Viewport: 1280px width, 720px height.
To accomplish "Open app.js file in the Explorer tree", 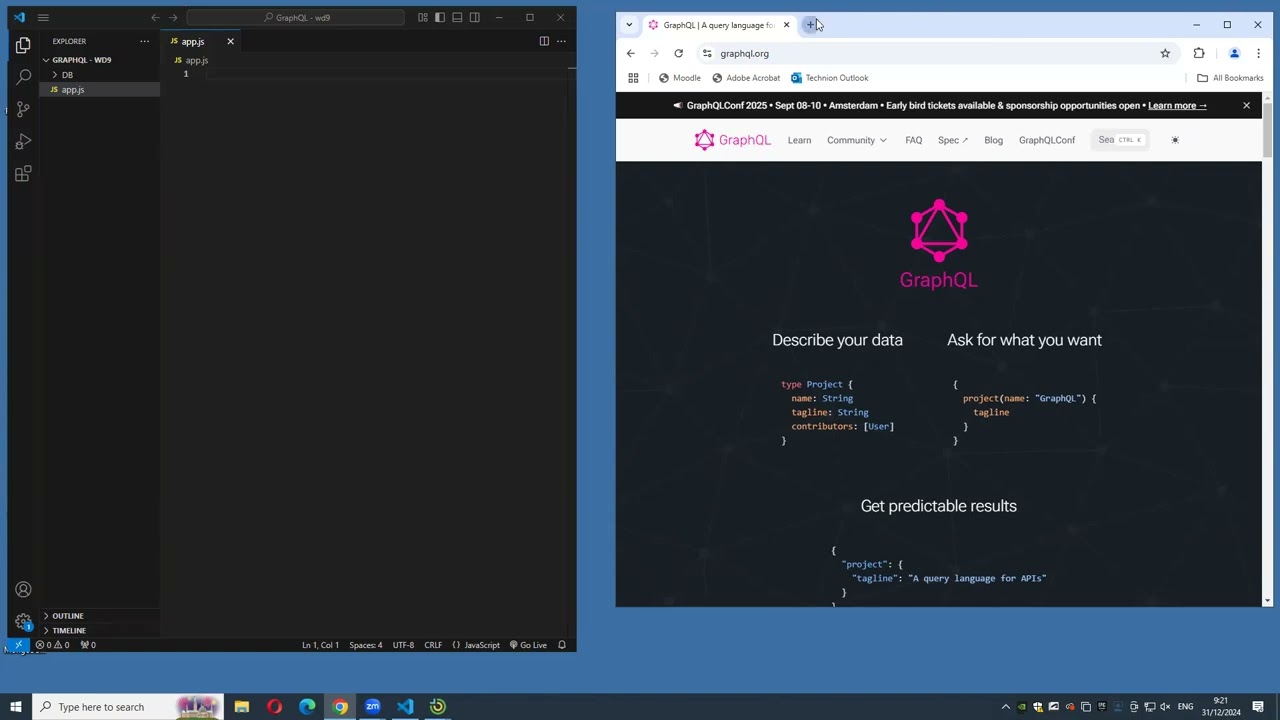I will [72, 90].
